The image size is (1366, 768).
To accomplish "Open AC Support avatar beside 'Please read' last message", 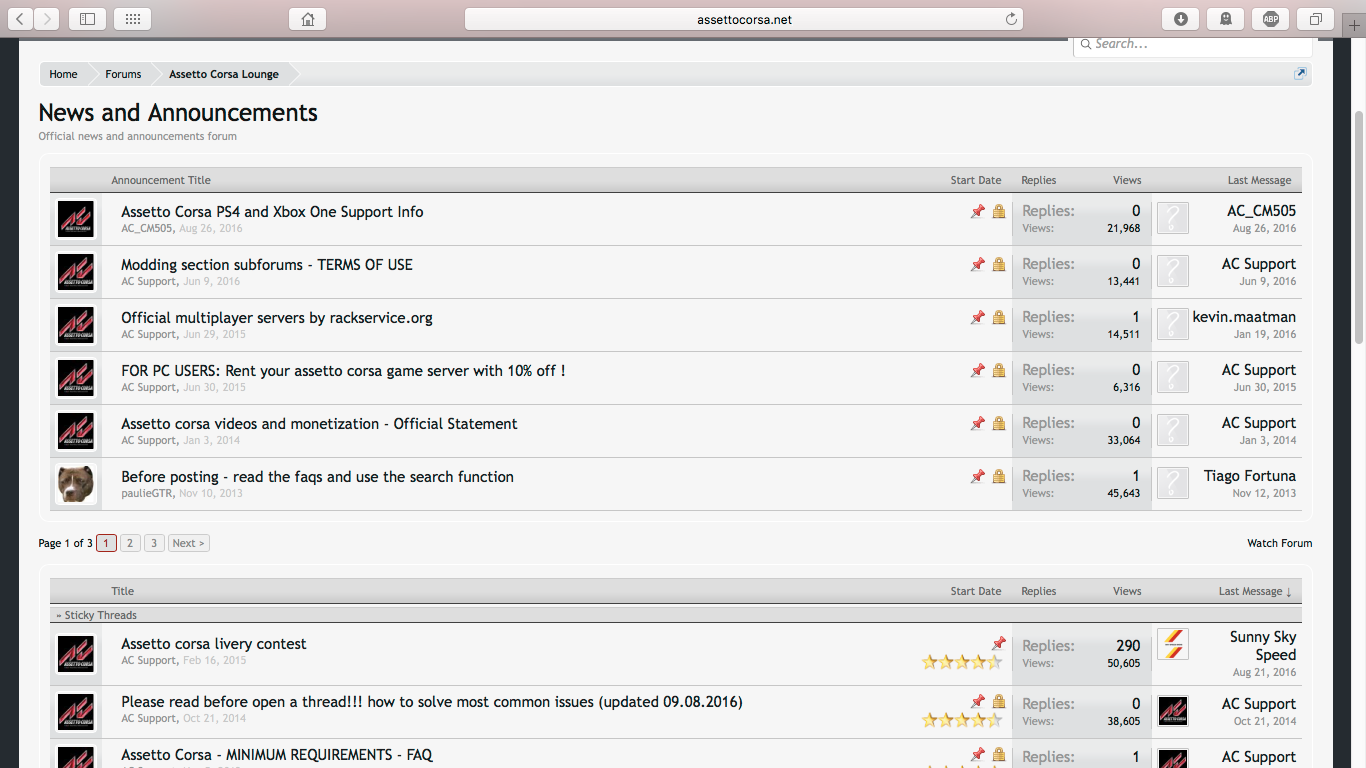I will pyautogui.click(x=1173, y=711).
